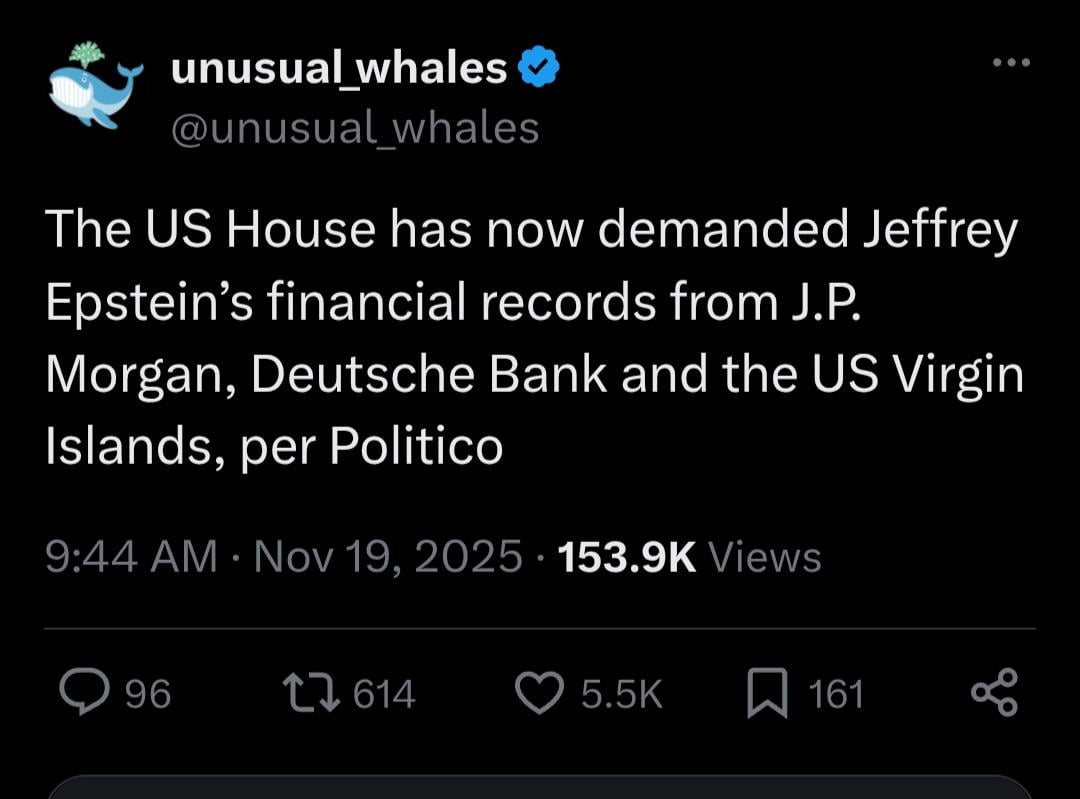Click the 614 reposts count

(x=385, y=694)
